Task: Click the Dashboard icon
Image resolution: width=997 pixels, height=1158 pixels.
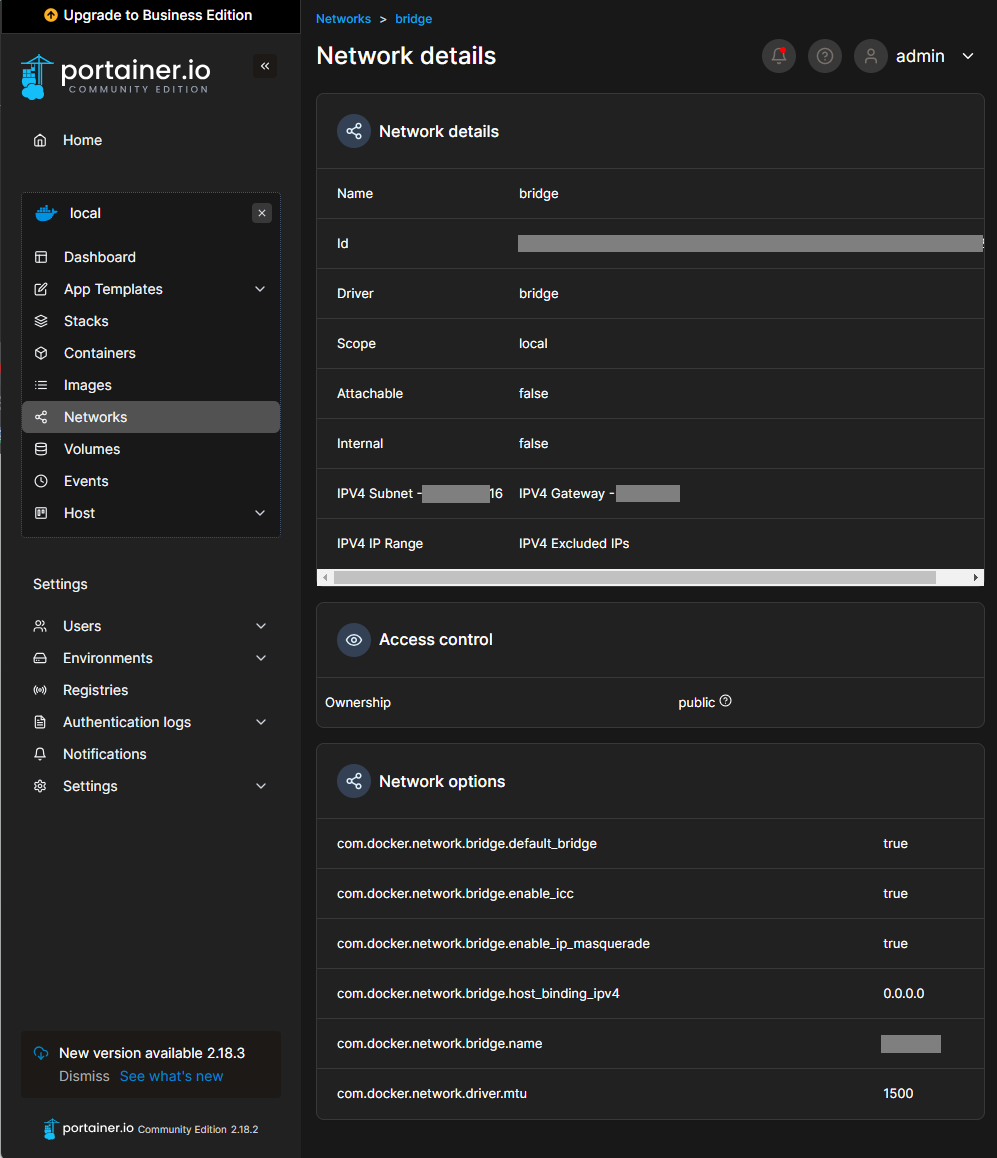Action: click(x=41, y=257)
